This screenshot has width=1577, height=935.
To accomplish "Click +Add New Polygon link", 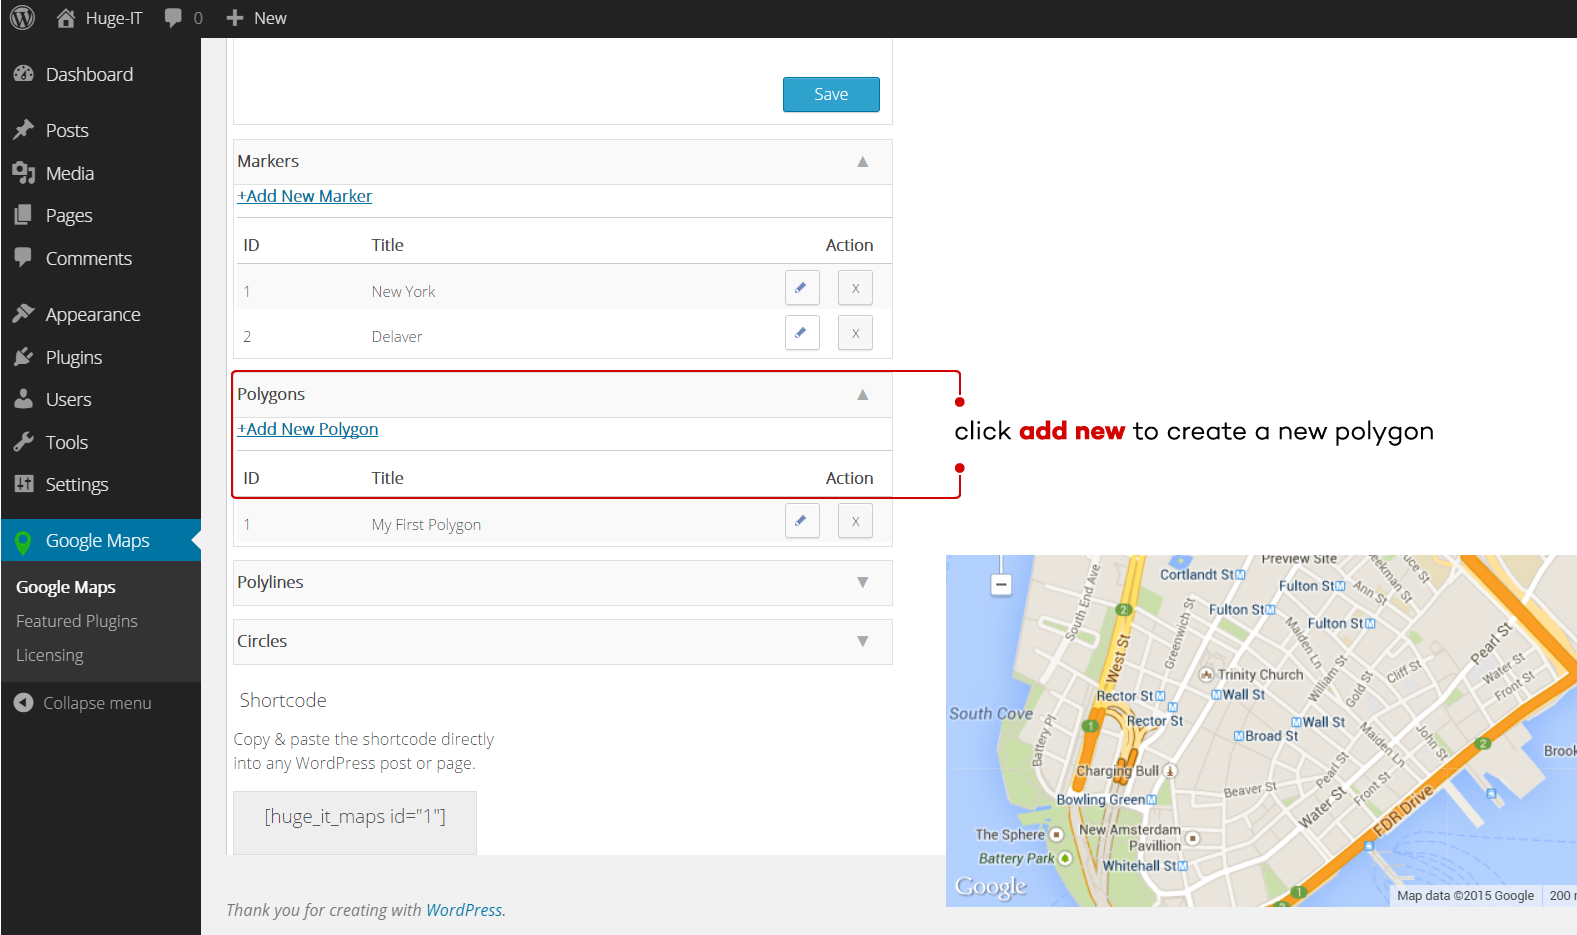I will 308,429.
